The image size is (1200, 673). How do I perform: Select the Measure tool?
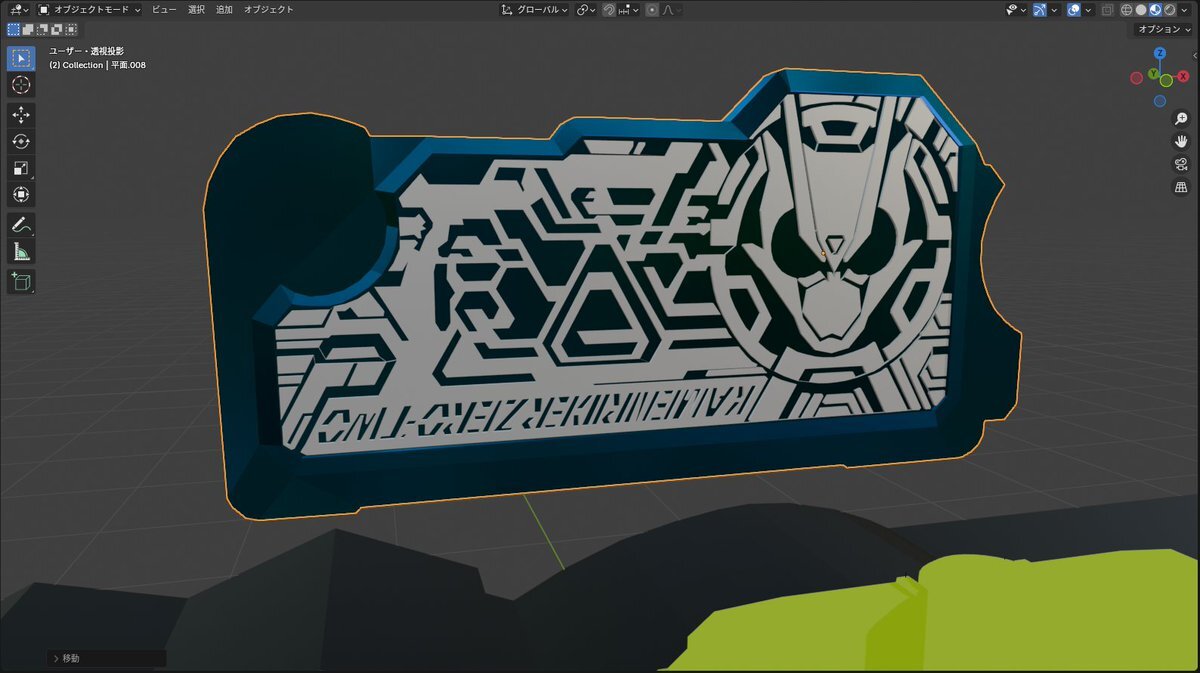click(x=21, y=251)
